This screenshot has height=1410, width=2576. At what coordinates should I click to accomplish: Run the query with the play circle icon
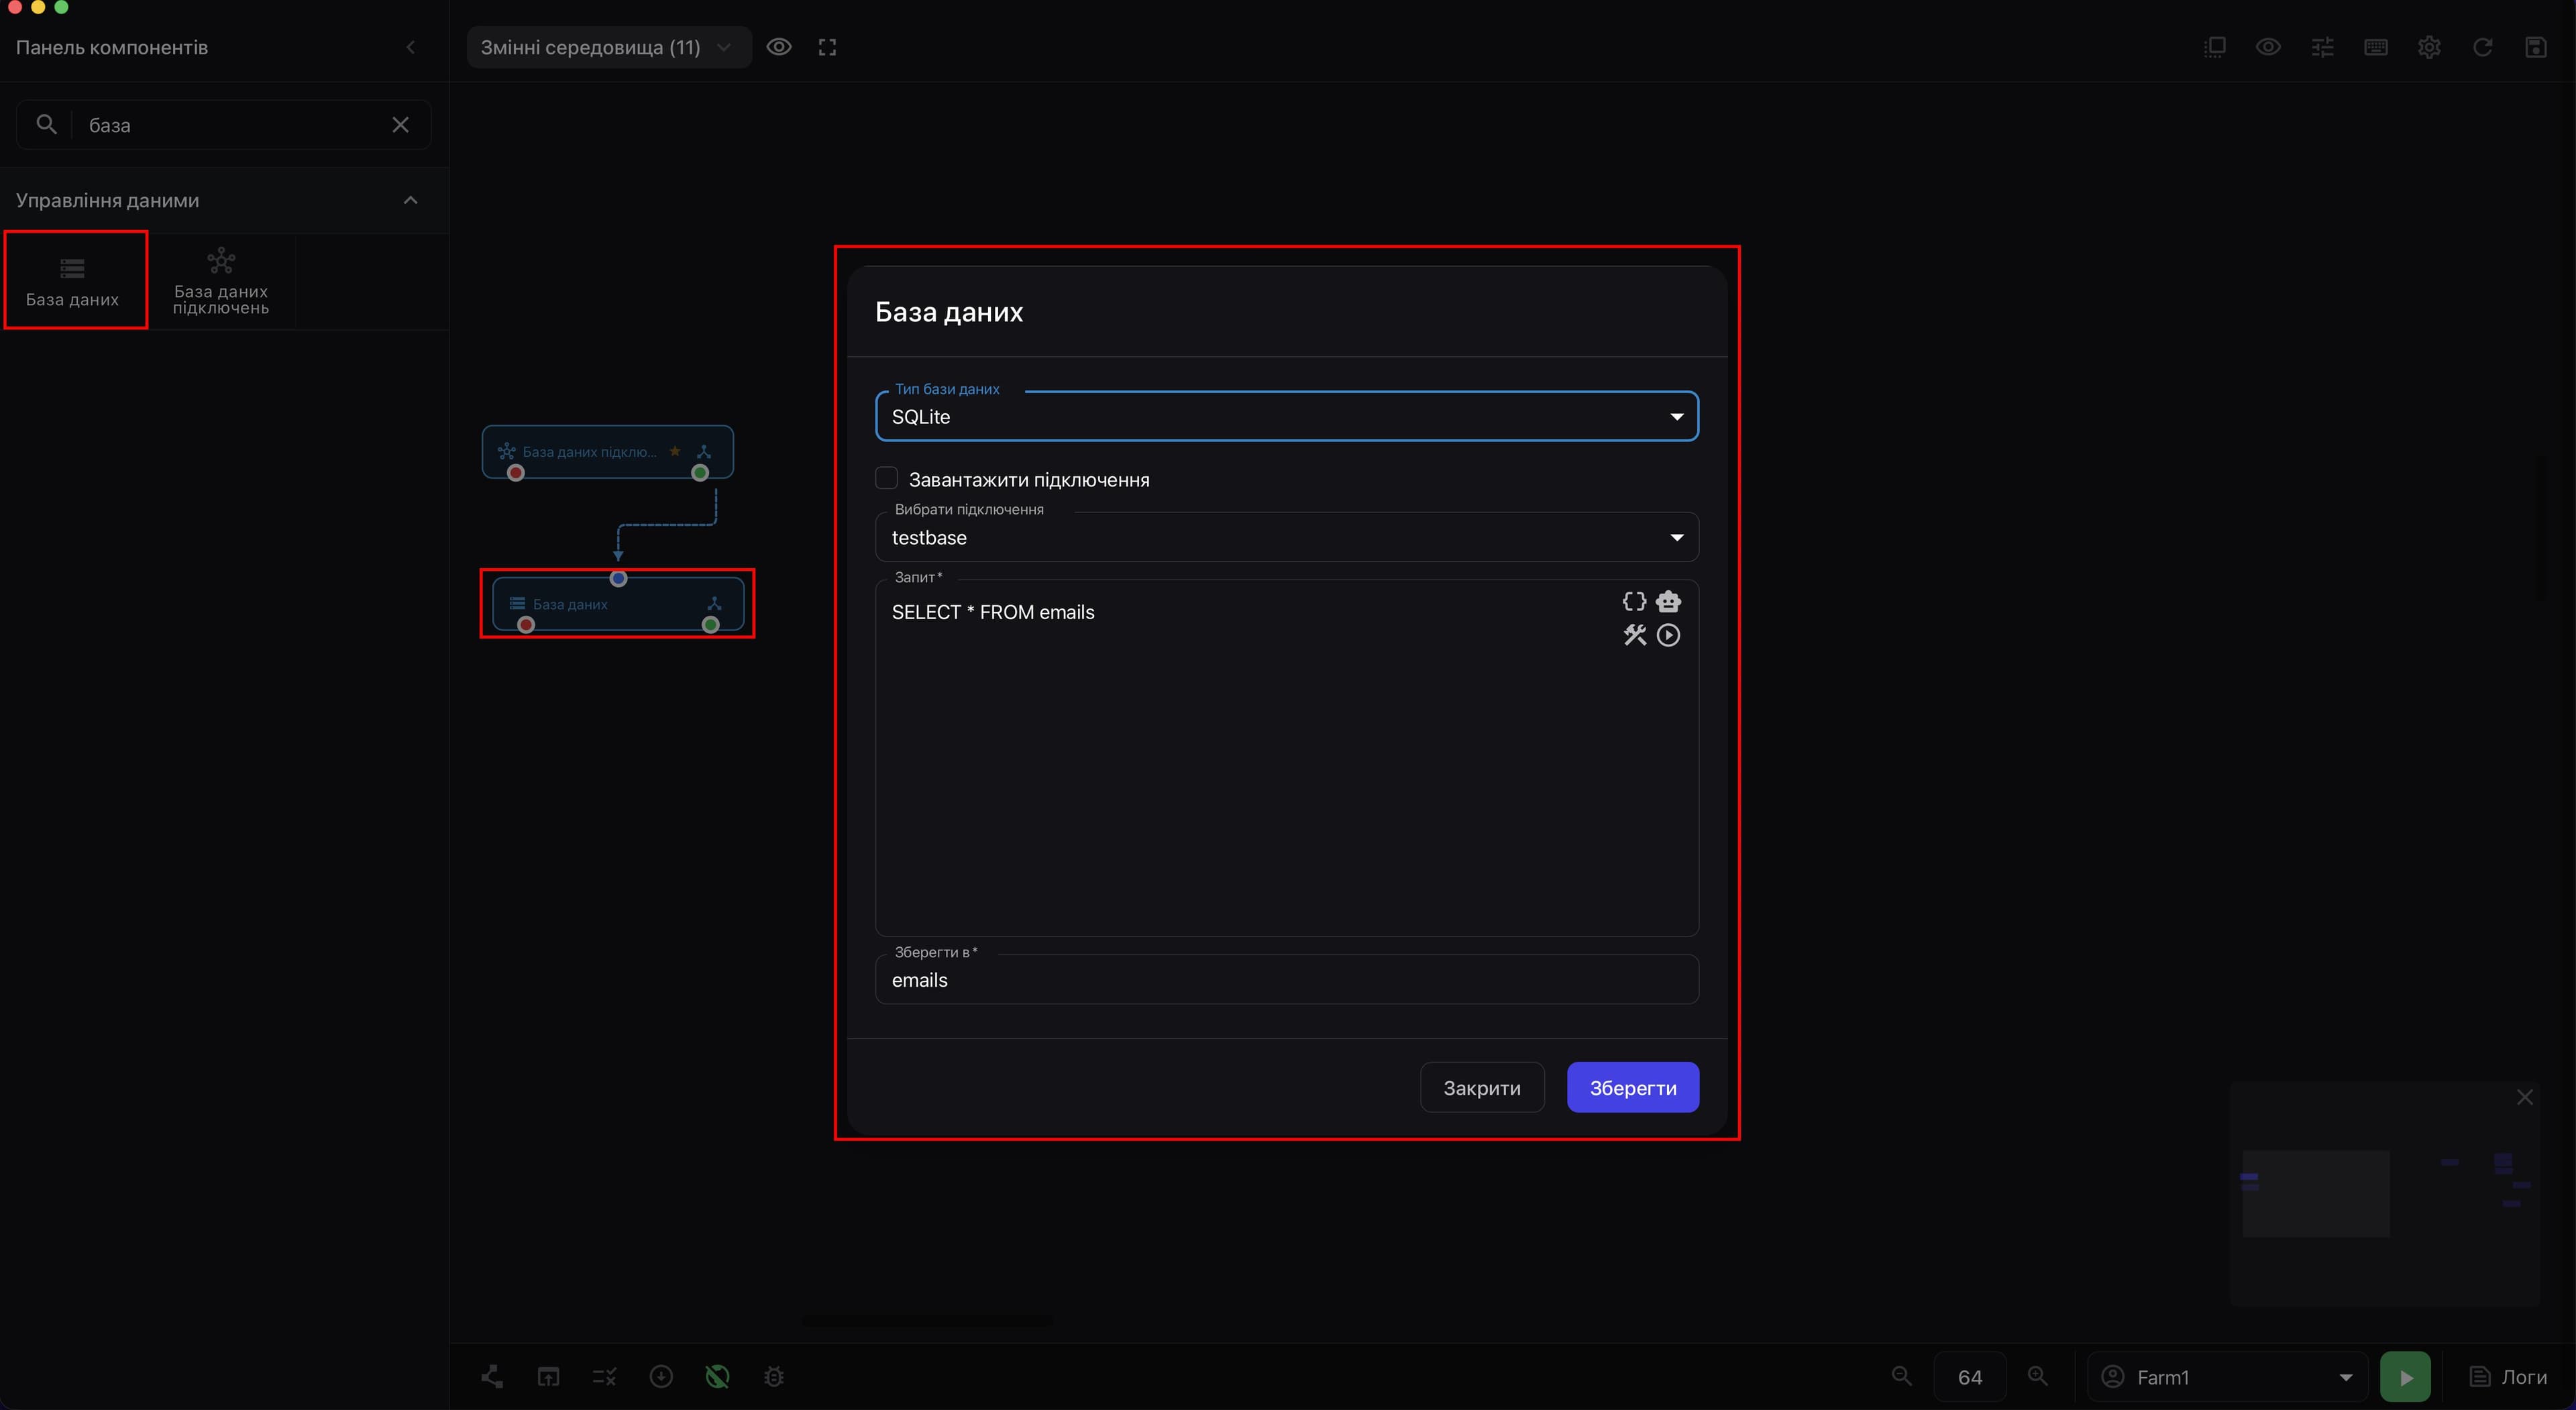tap(1668, 635)
